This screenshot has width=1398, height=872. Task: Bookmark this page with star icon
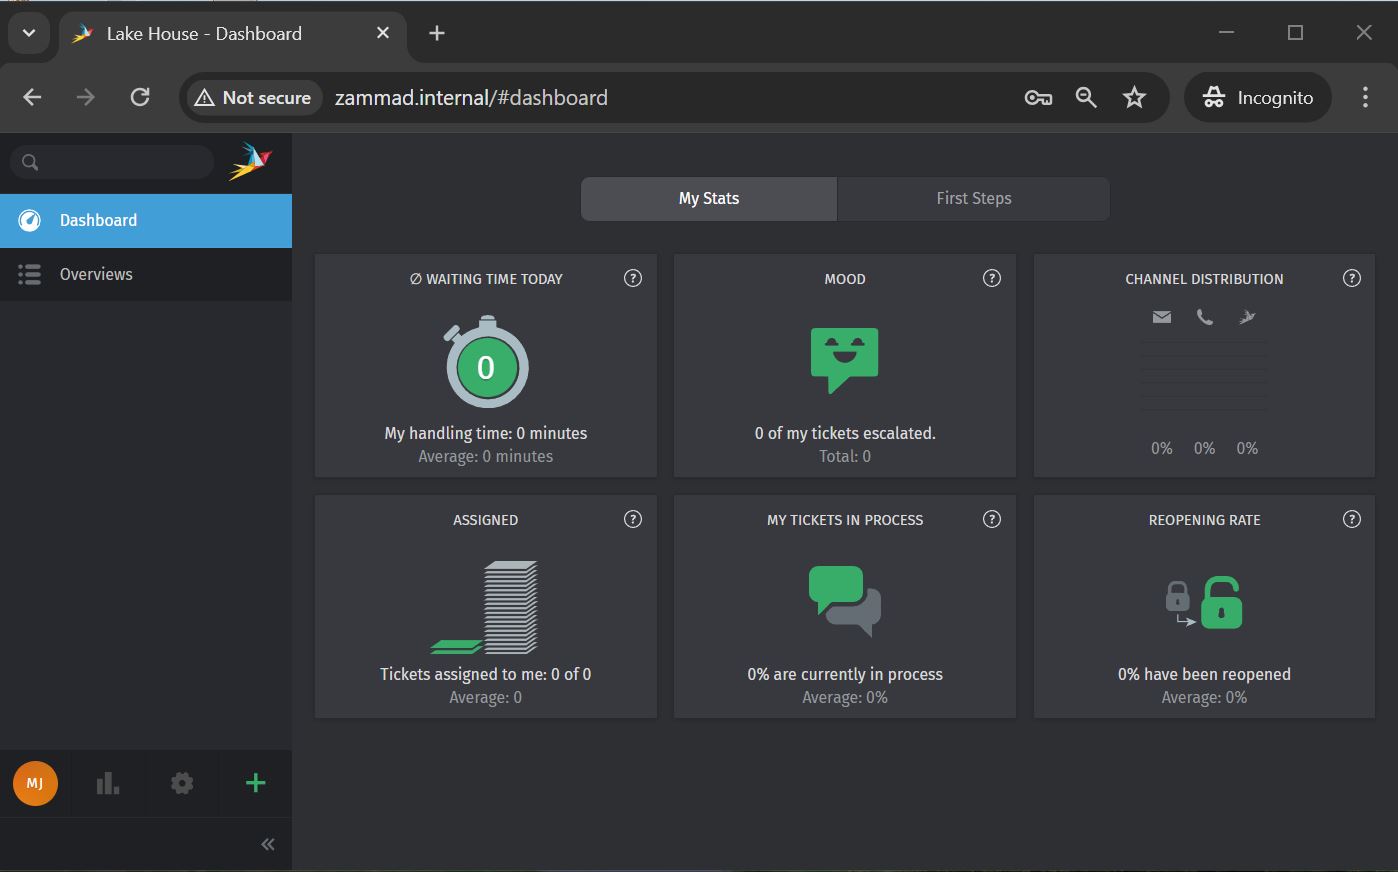pos(1134,97)
